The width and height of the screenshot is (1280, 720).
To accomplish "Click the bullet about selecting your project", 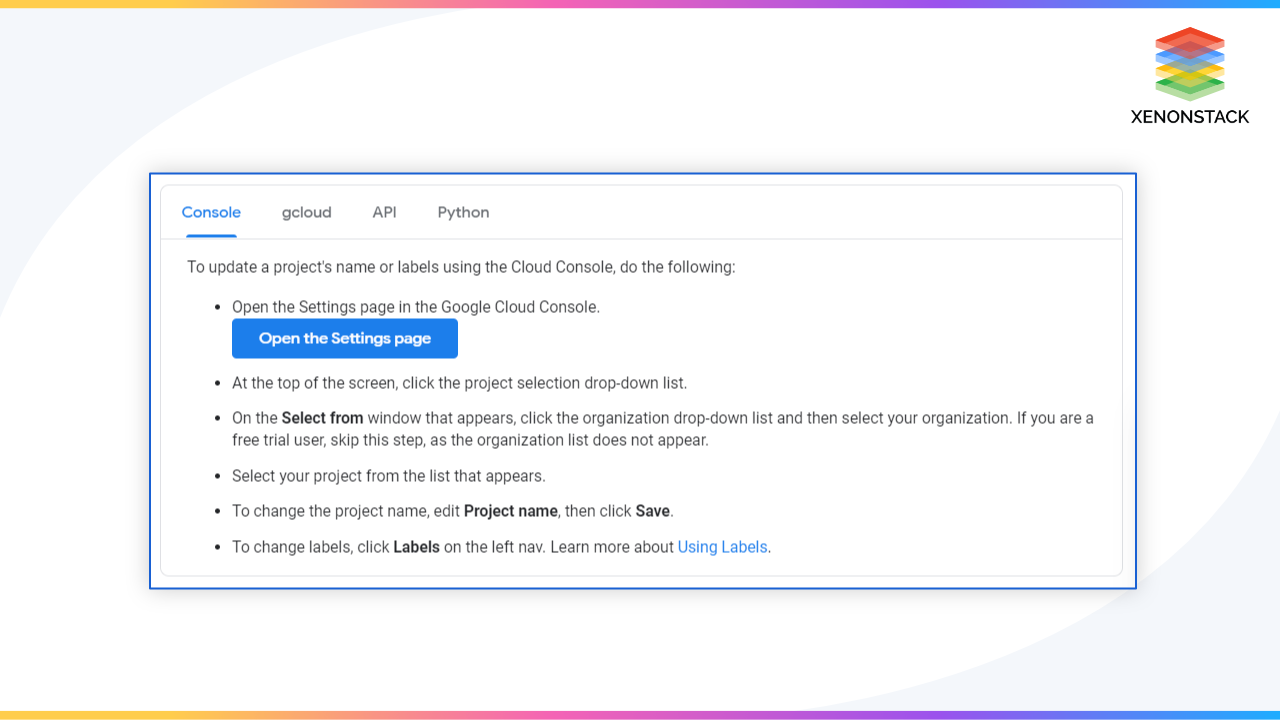I will [x=389, y=476].
